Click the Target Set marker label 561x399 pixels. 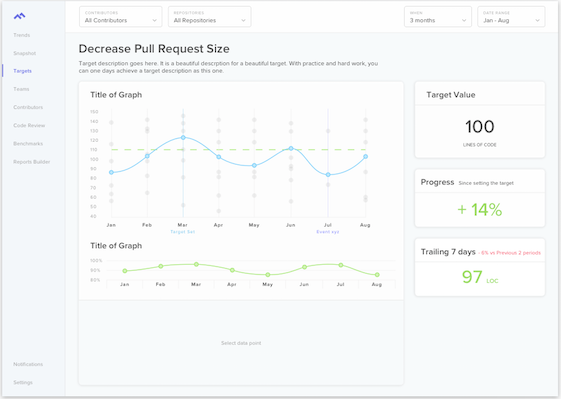click(182, 232)
